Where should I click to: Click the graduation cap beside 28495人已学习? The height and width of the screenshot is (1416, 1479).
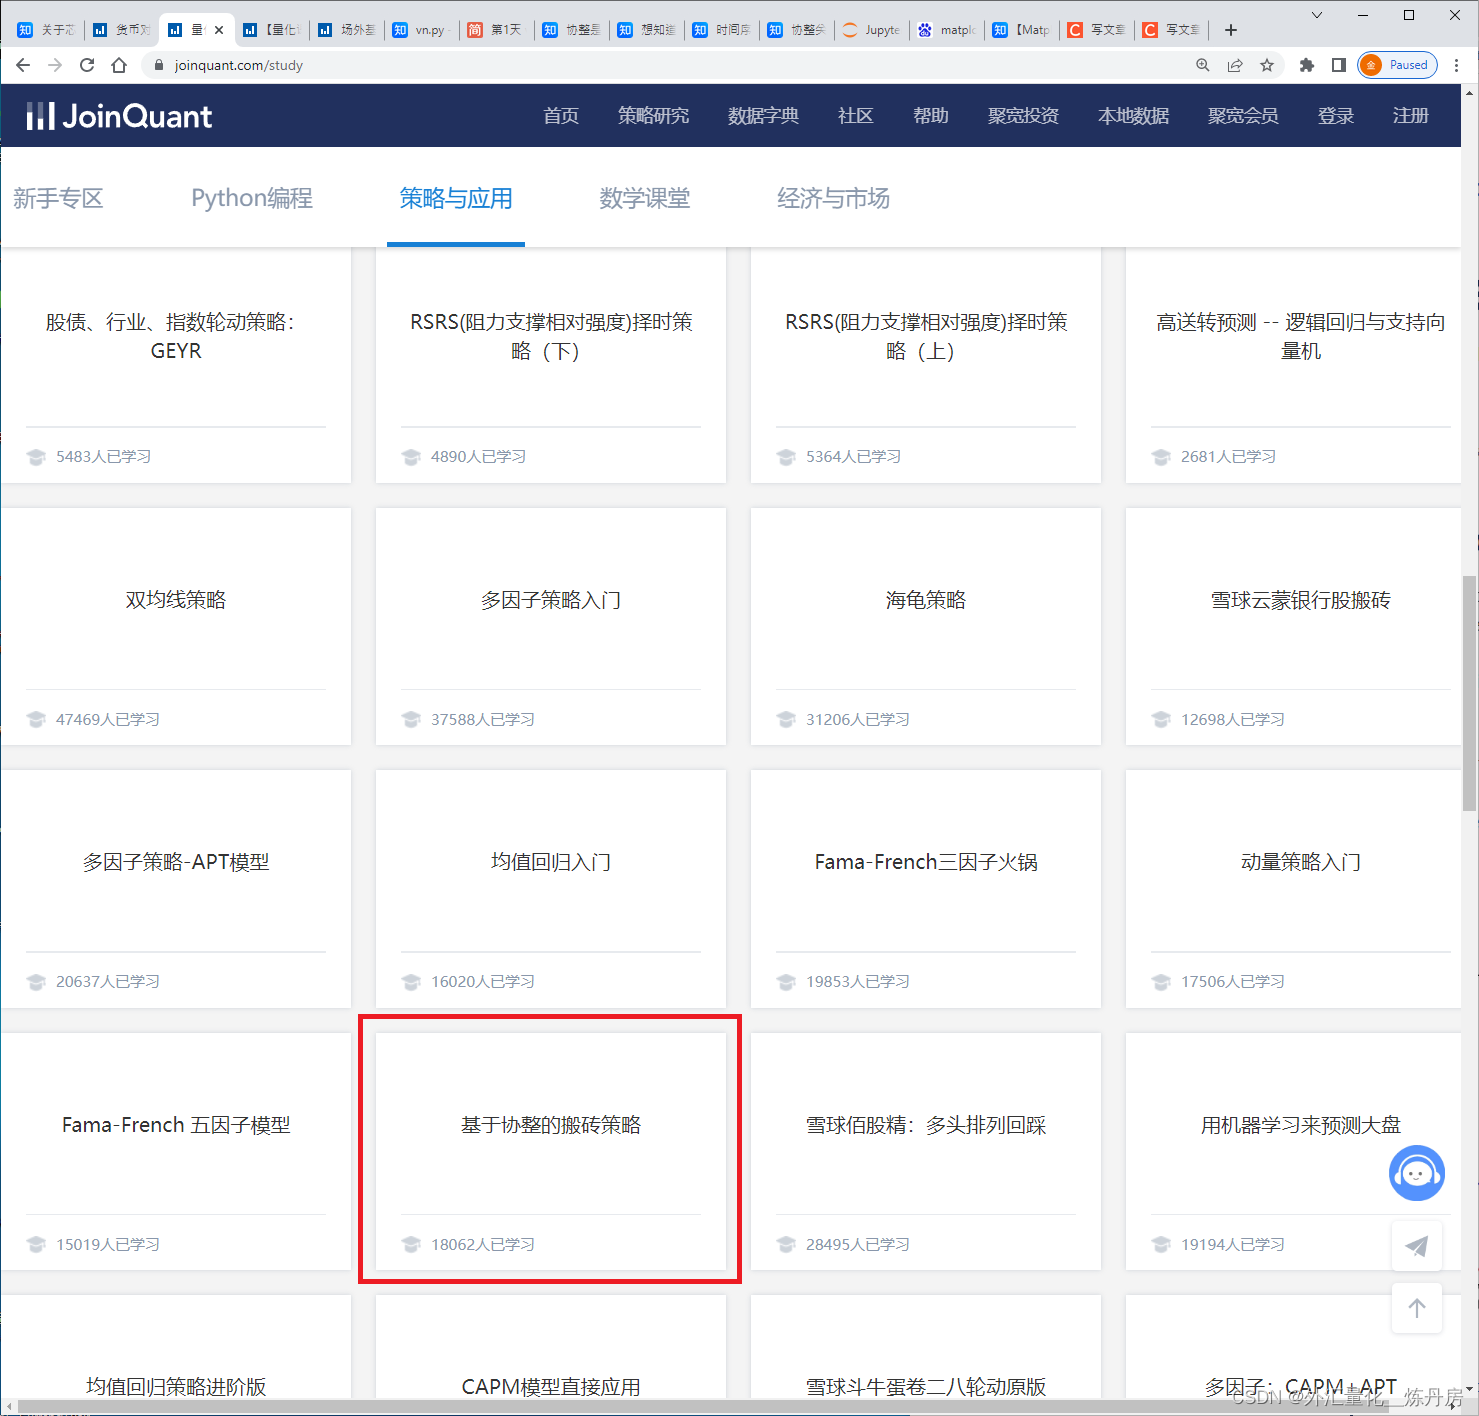786,1244
